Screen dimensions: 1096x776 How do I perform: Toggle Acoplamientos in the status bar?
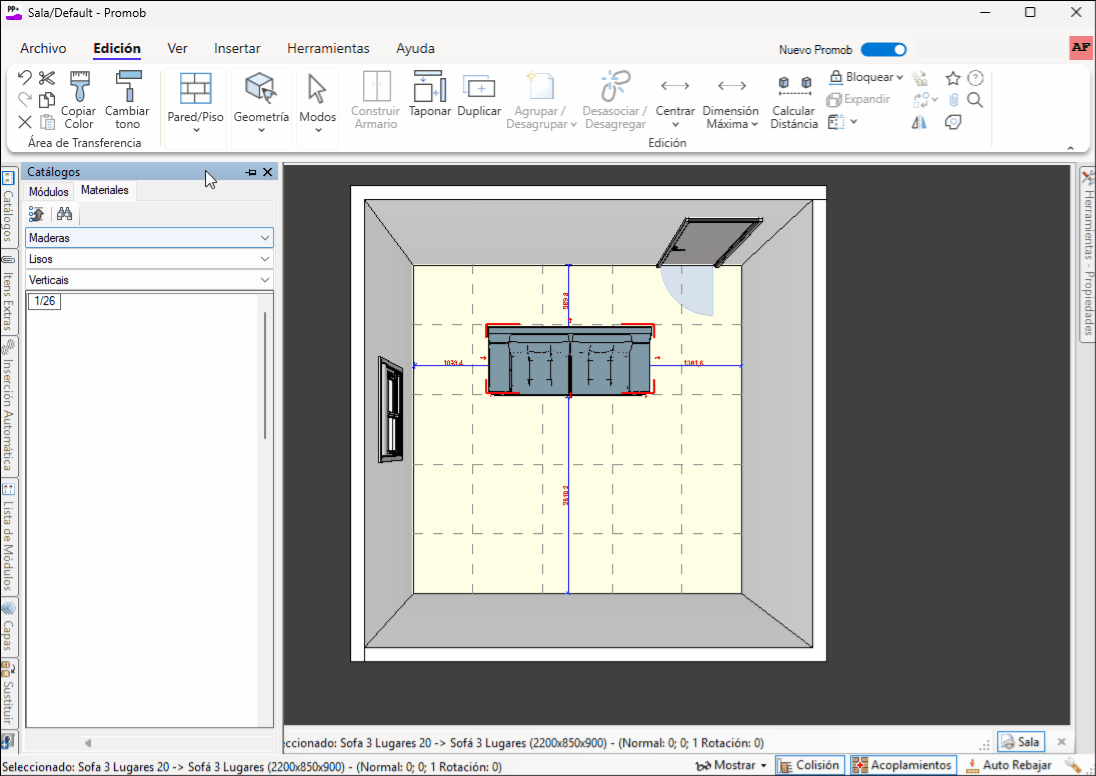click(x=902, y=765)
